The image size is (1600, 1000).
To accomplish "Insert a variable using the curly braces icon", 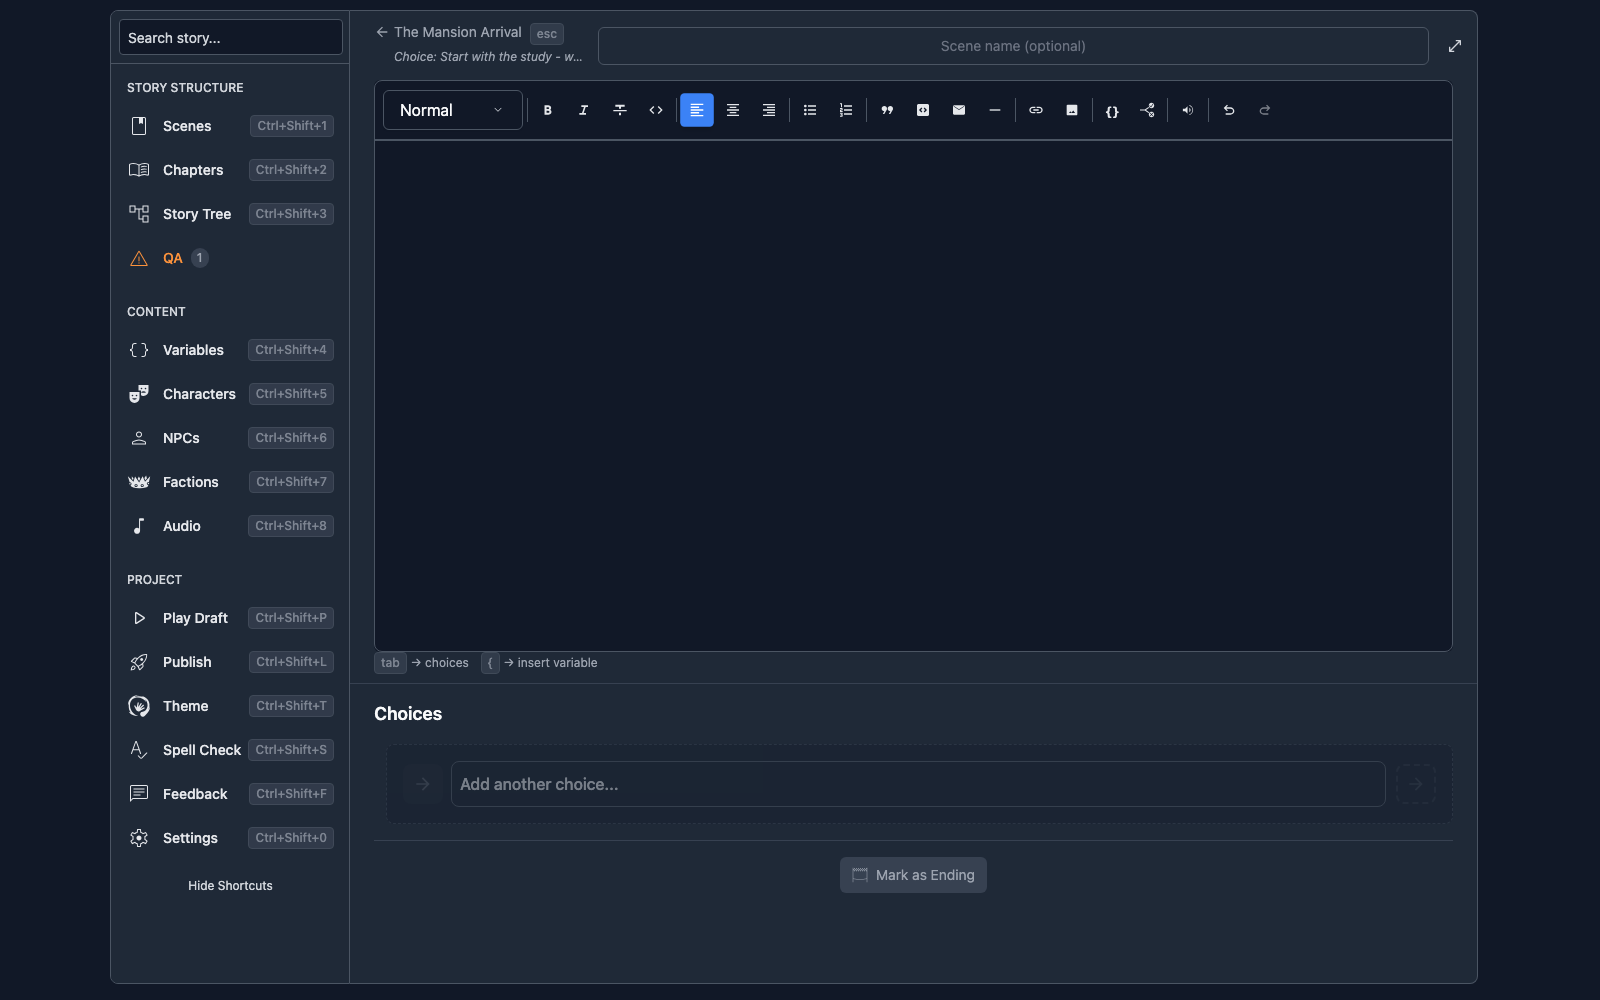I will click(1112, 110).
